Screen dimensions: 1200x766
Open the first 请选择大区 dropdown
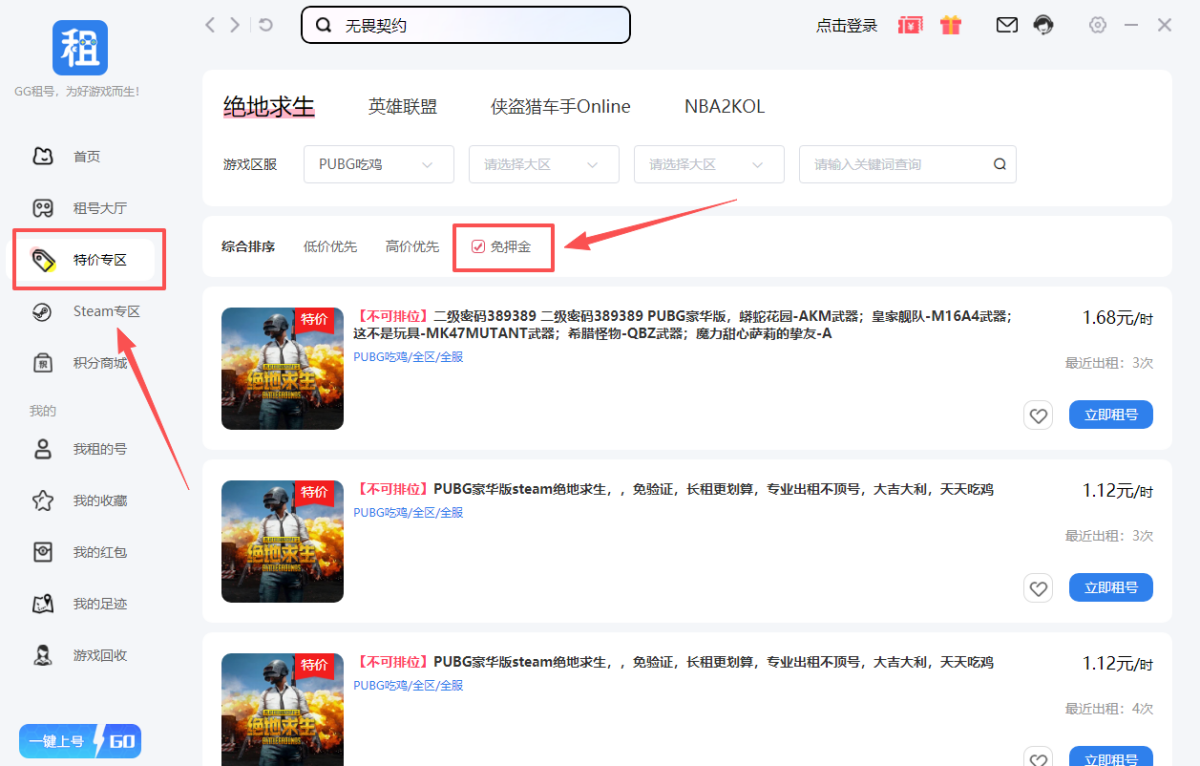coord(544,164)
